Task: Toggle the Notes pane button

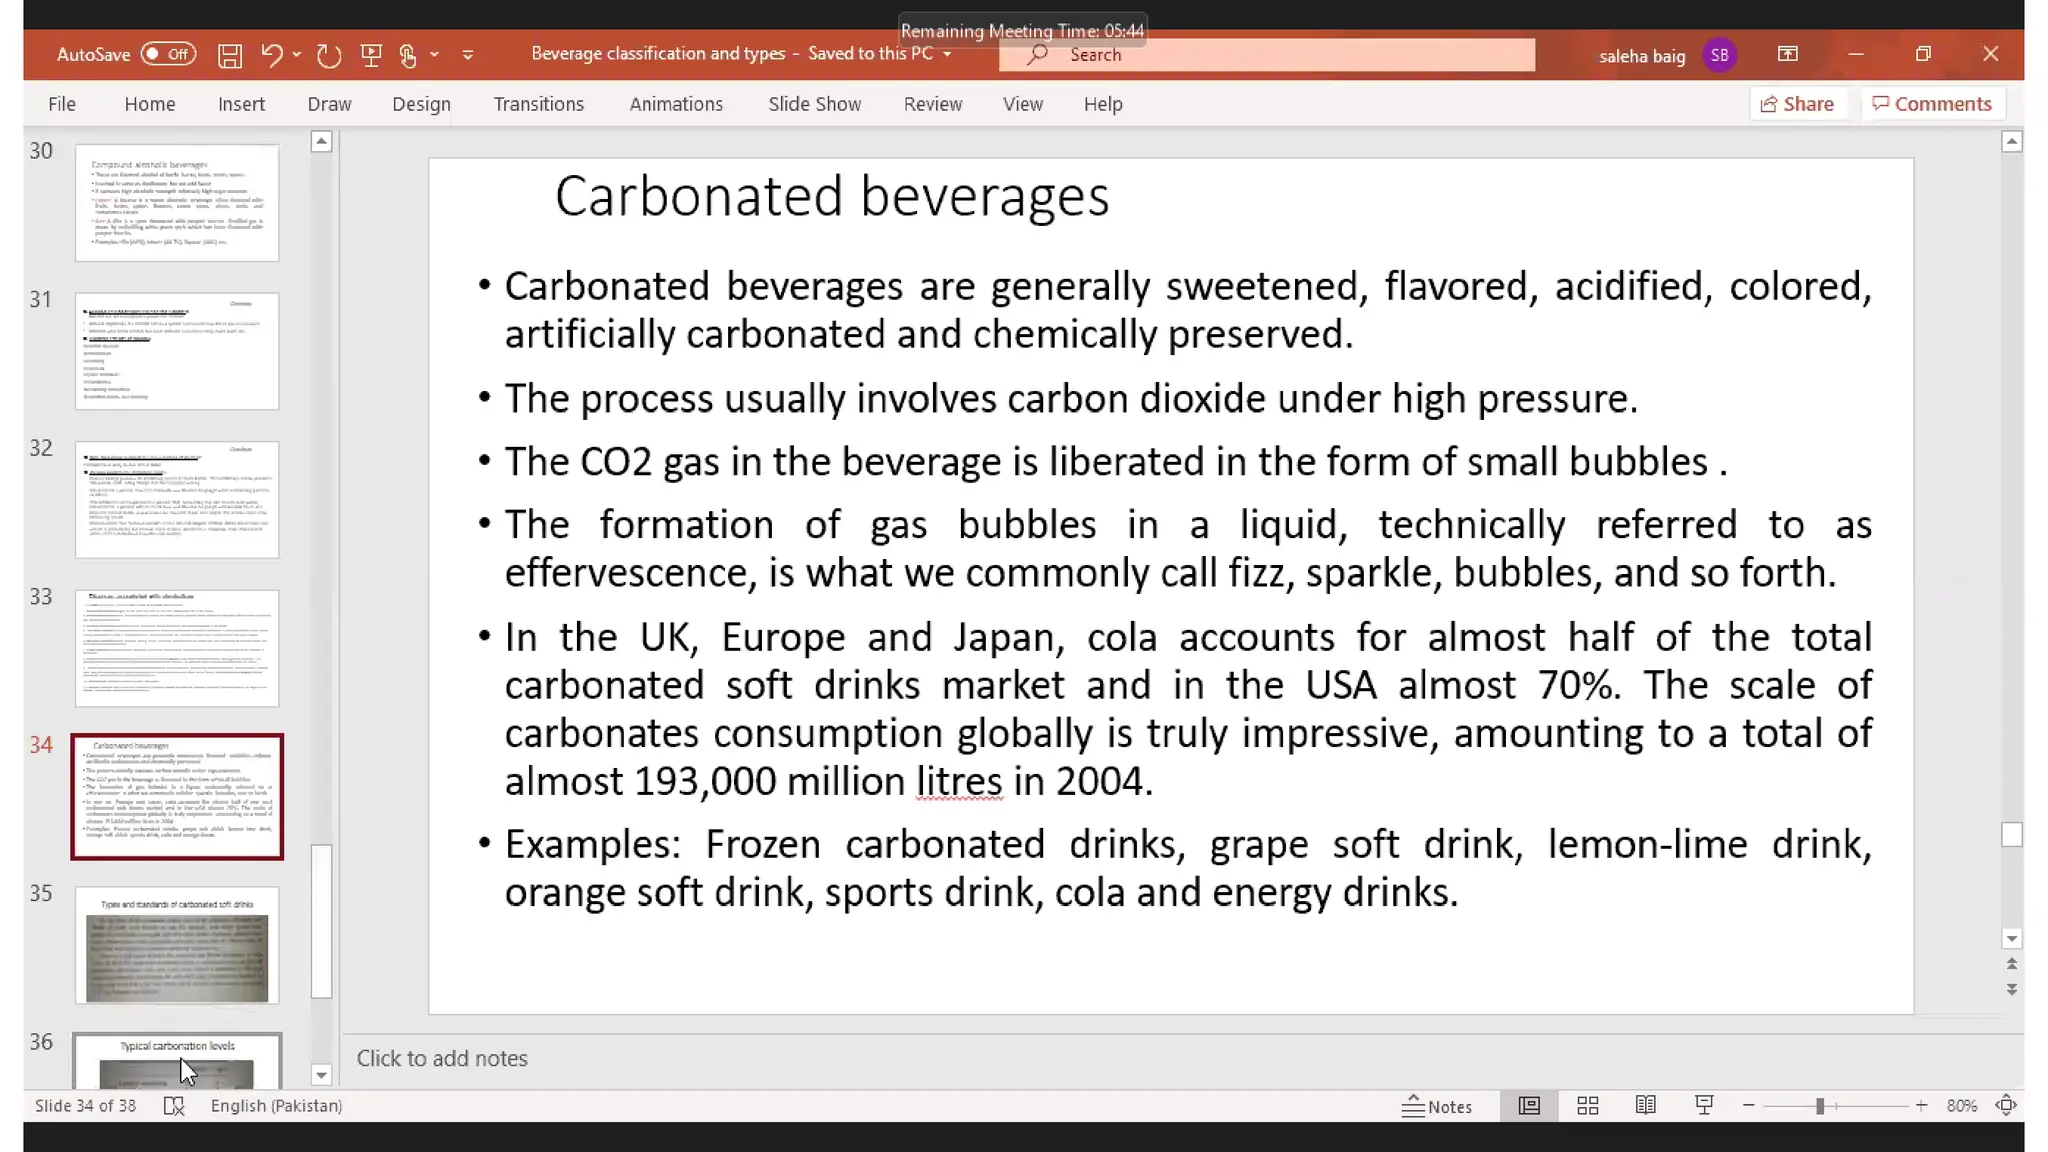Action: tap(1437, 1106)
